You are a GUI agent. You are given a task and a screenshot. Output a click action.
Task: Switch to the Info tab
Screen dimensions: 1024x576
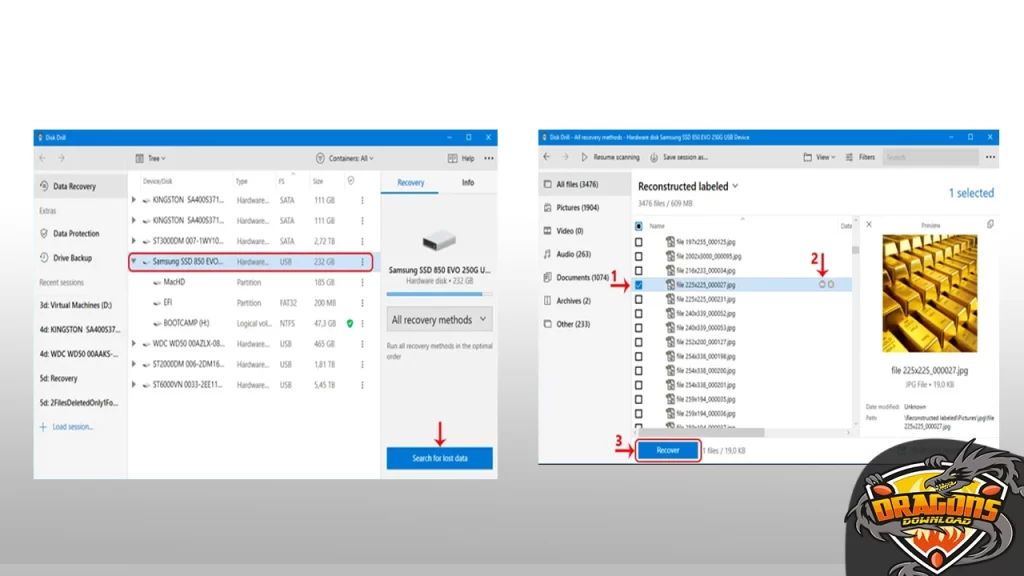coord(468,183)
